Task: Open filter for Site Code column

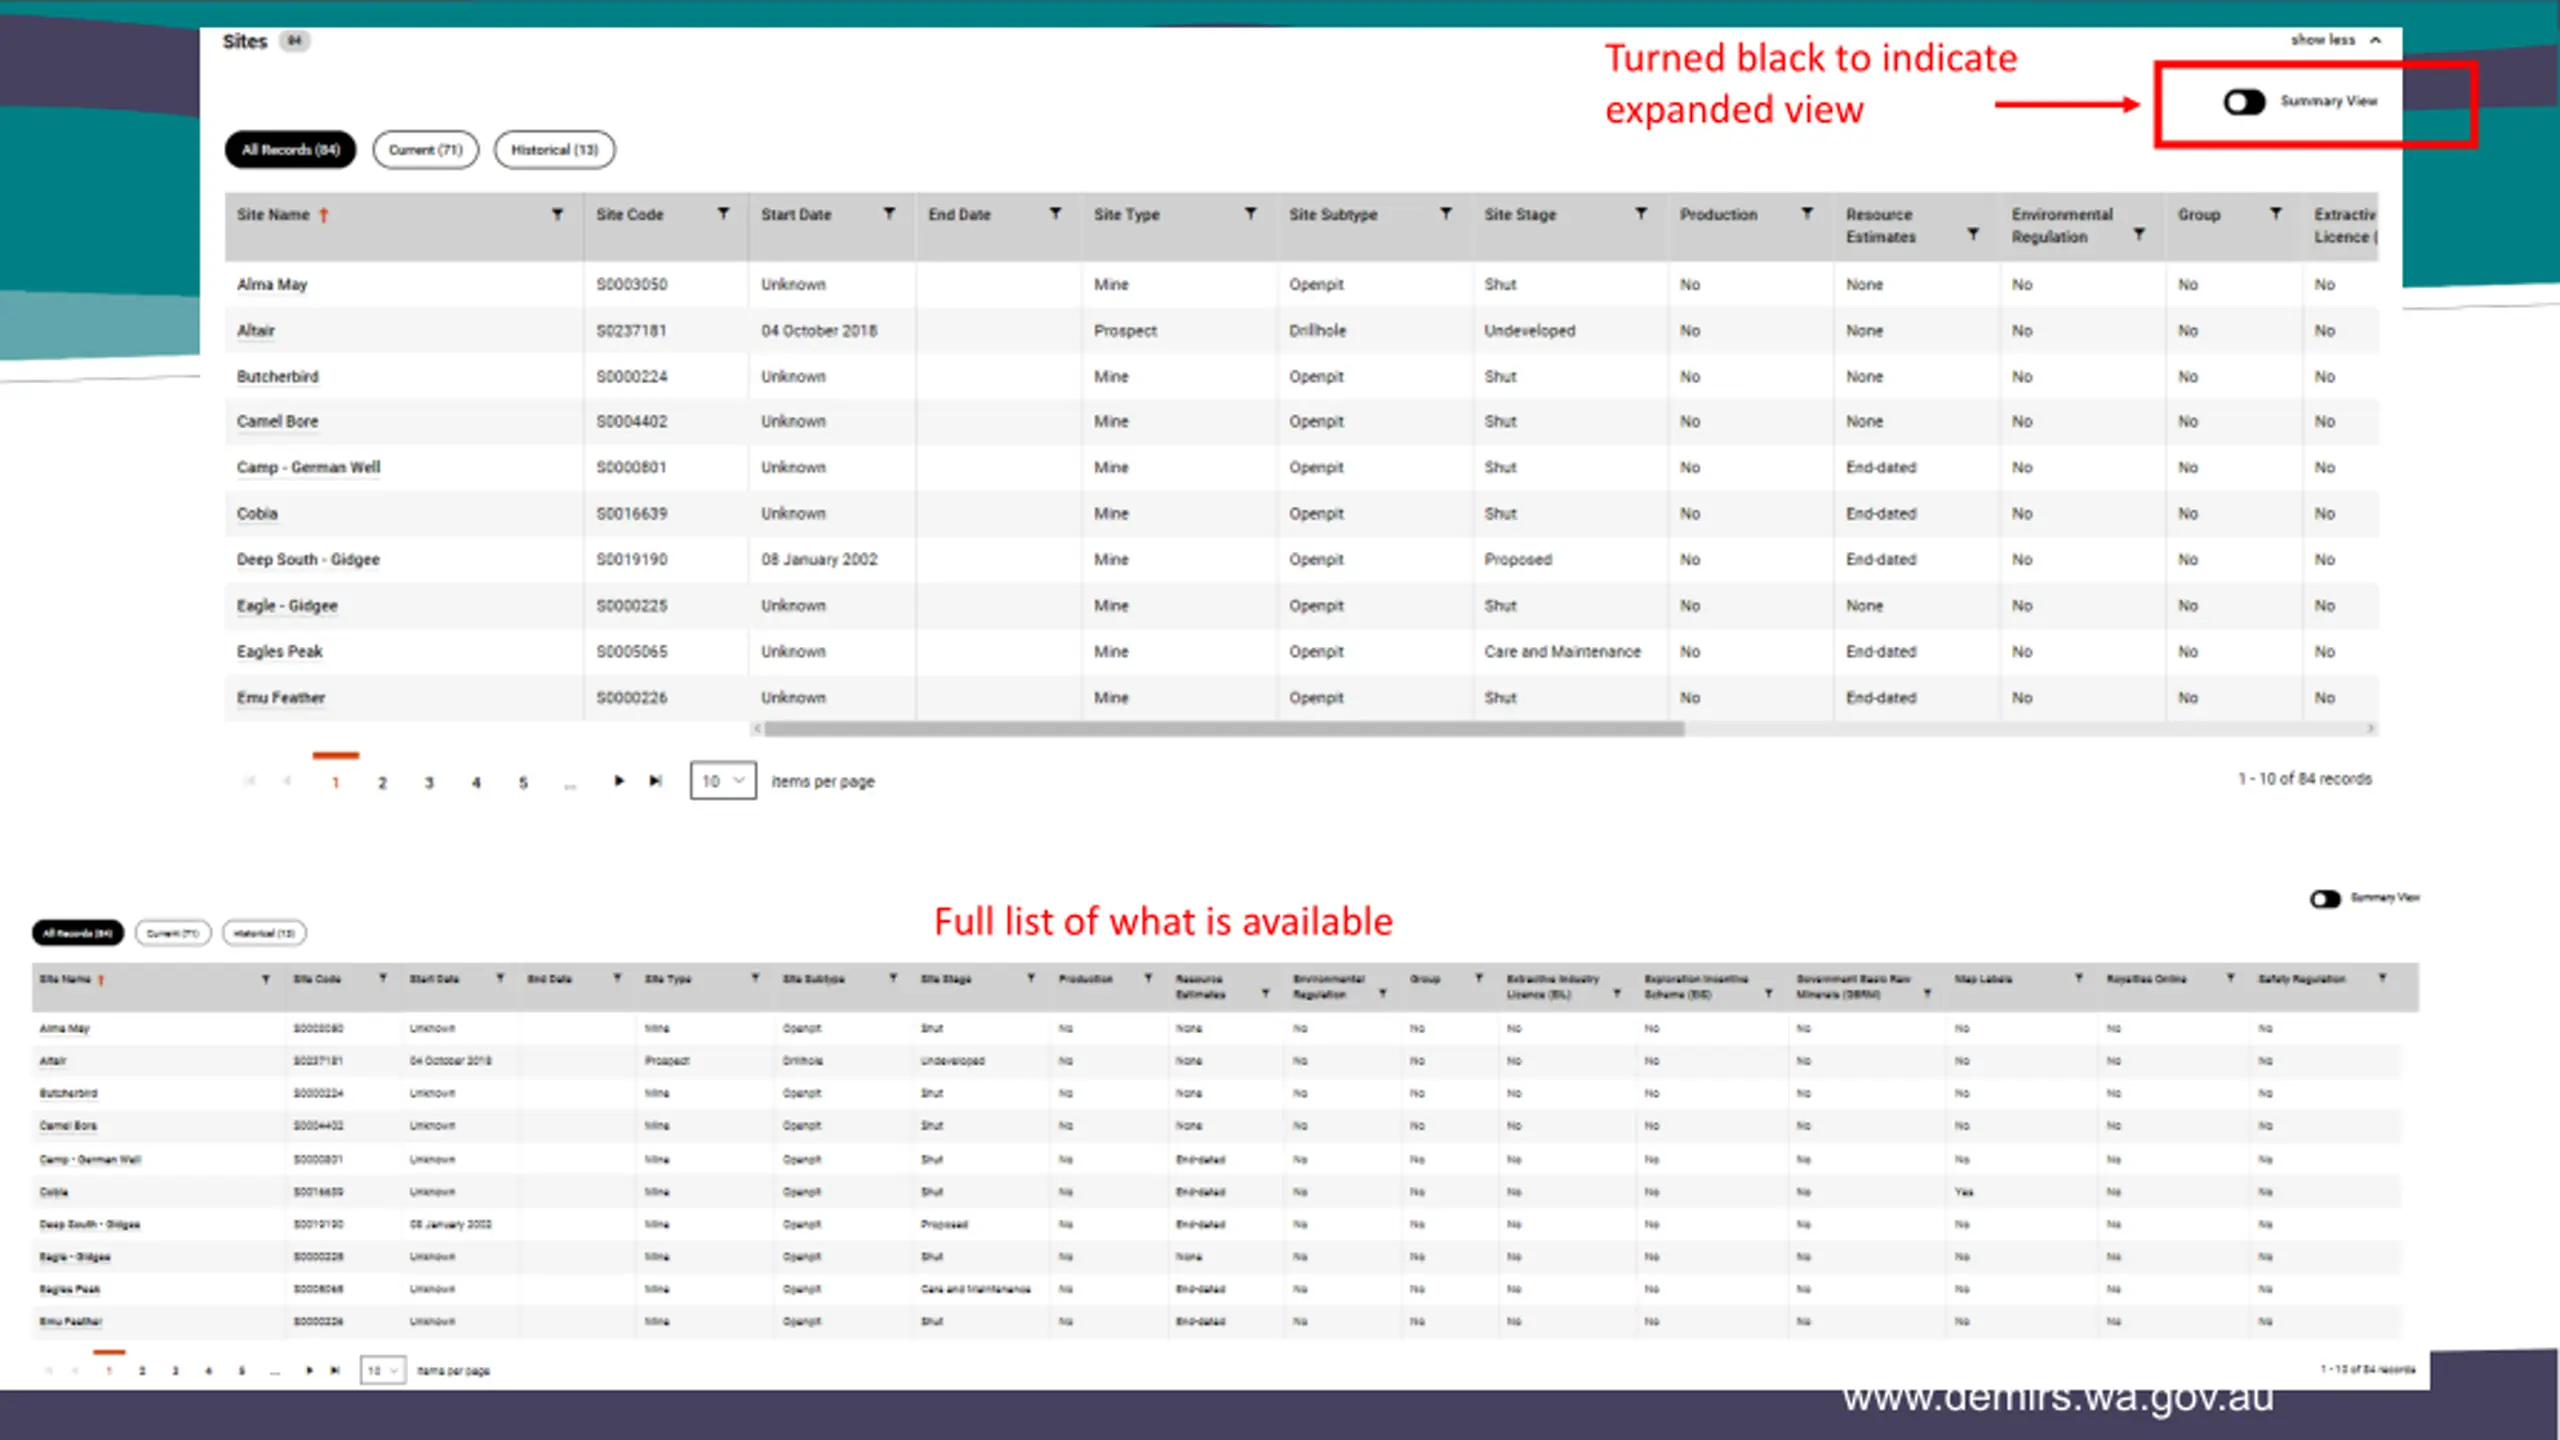Action: pos(723,214)
